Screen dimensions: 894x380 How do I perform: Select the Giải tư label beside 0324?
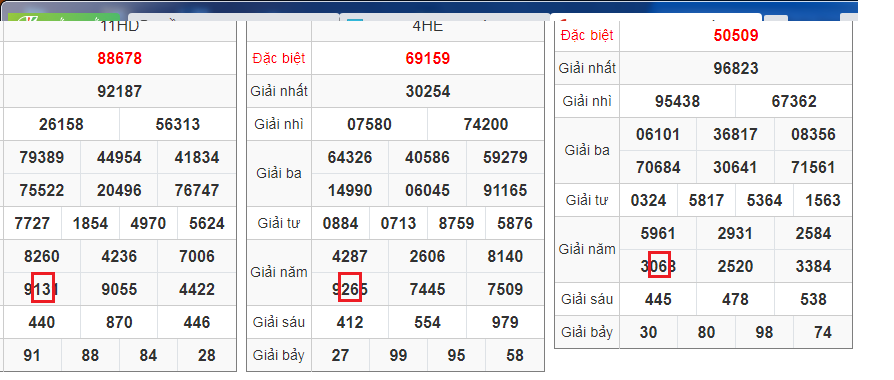[x=587, y=201]
